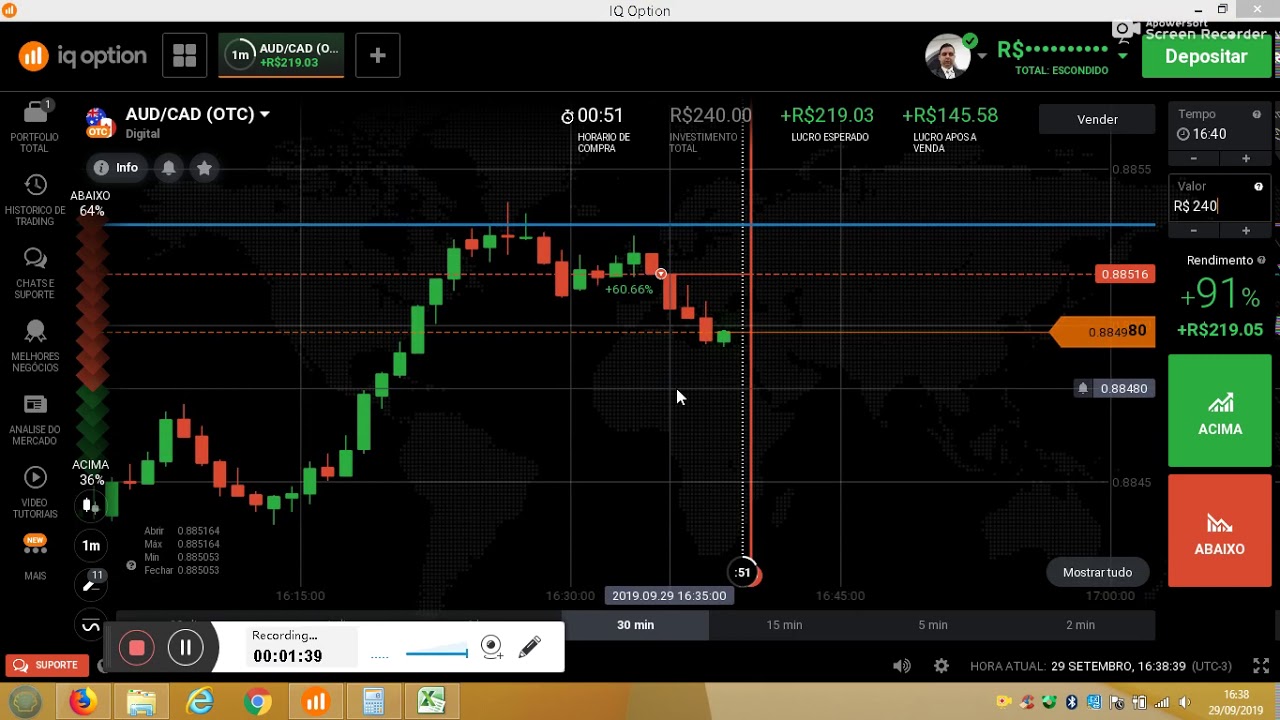This screenshot has height=720, width=1280.
Task: Increase expiration time with plus
Action: (x=1245, y=158)
